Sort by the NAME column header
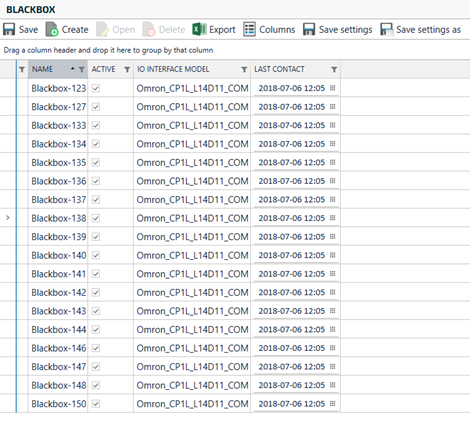Viewport: 470px width, 422px height. (42, 69)
